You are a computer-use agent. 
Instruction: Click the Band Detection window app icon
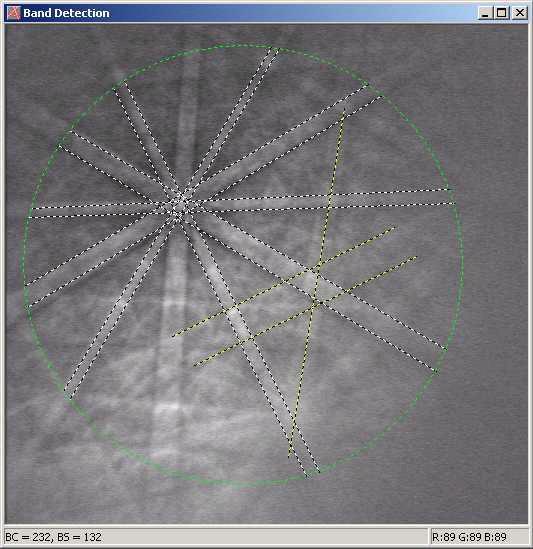(13, 13)
